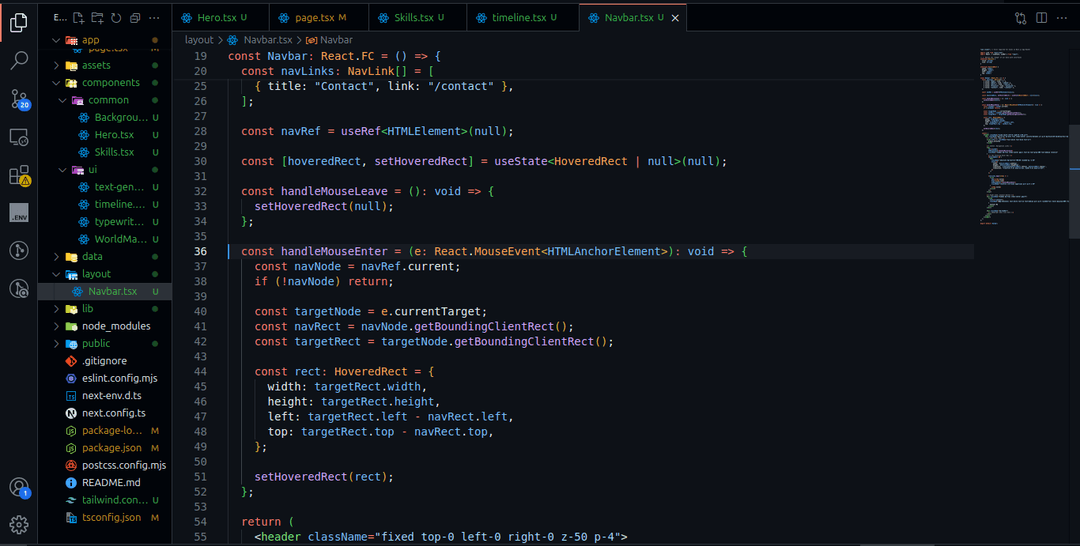Viewport: 1080px width, 546px height.
Task: Click the Split Editor Right icon
Action: [1041, 18]
